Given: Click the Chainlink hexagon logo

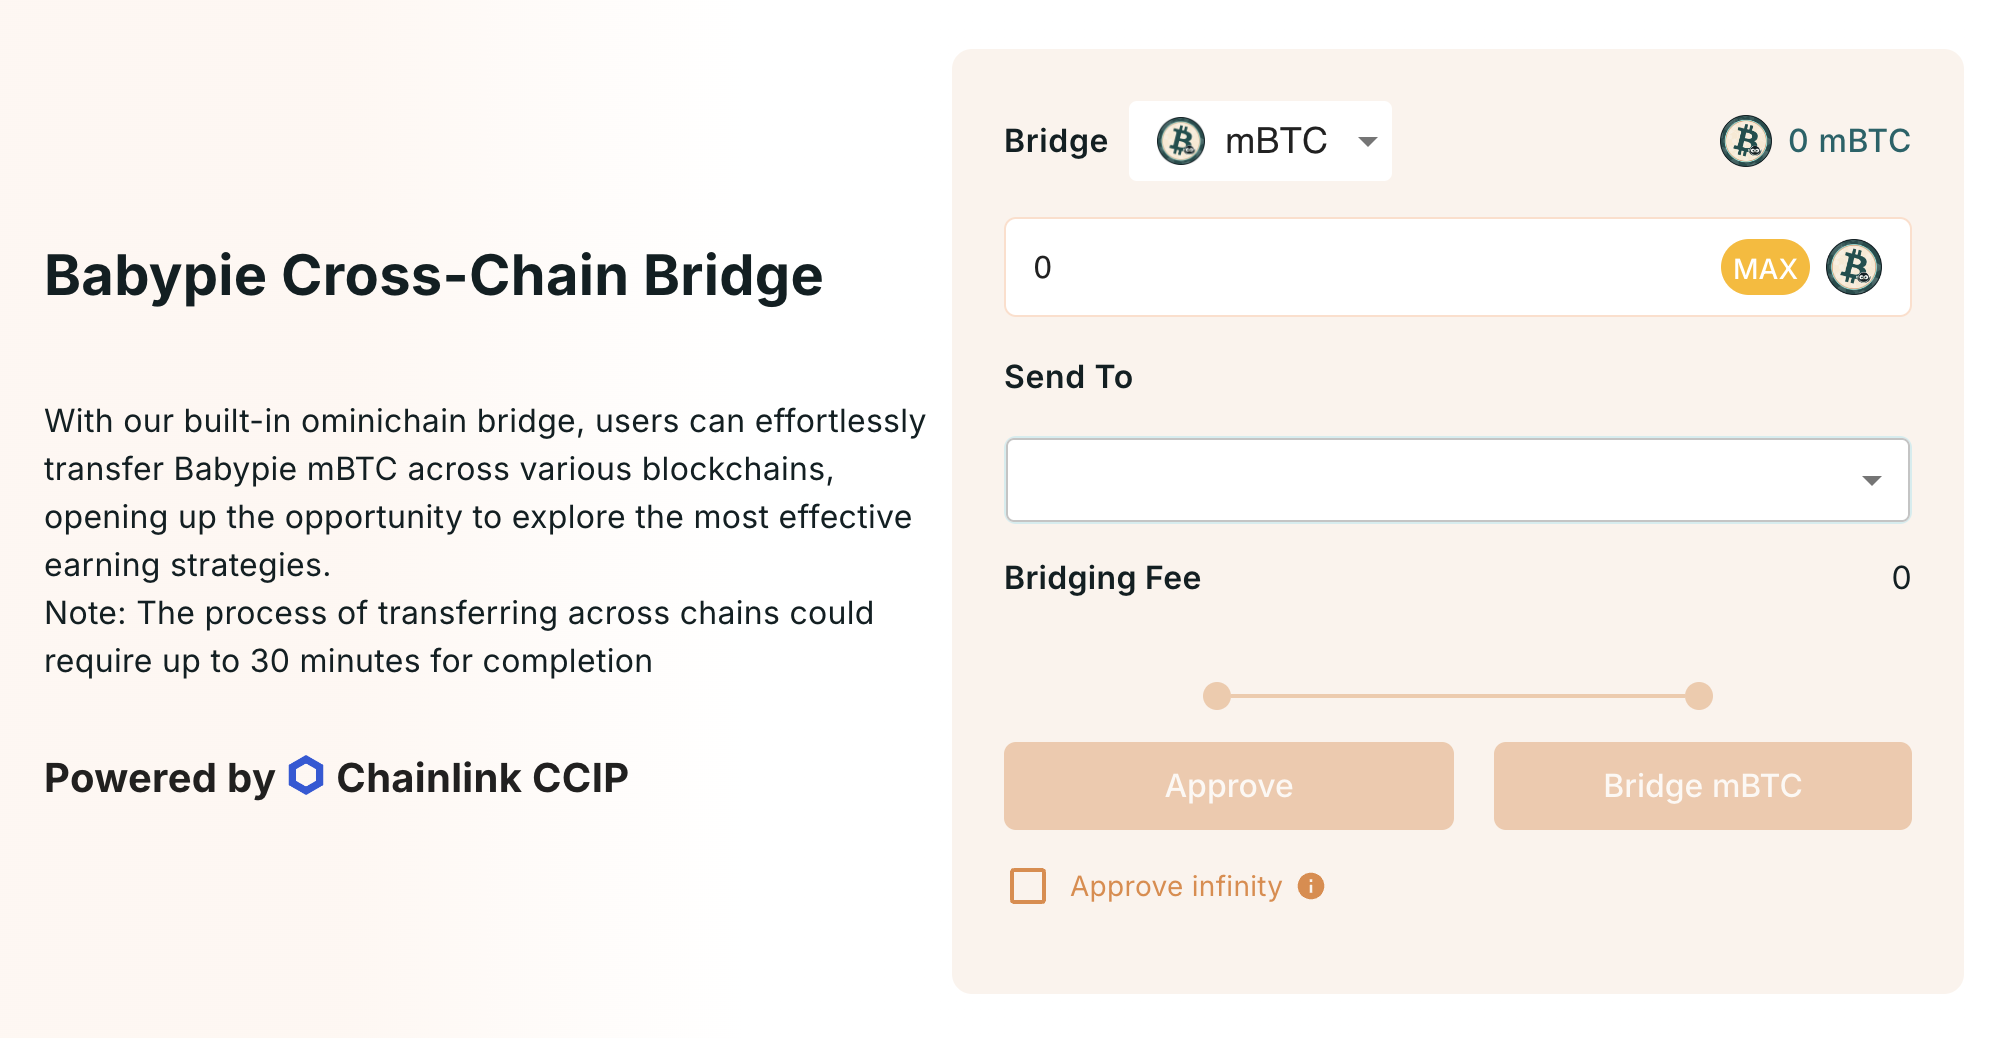Looking at the screenshot, I should [306, 776].
